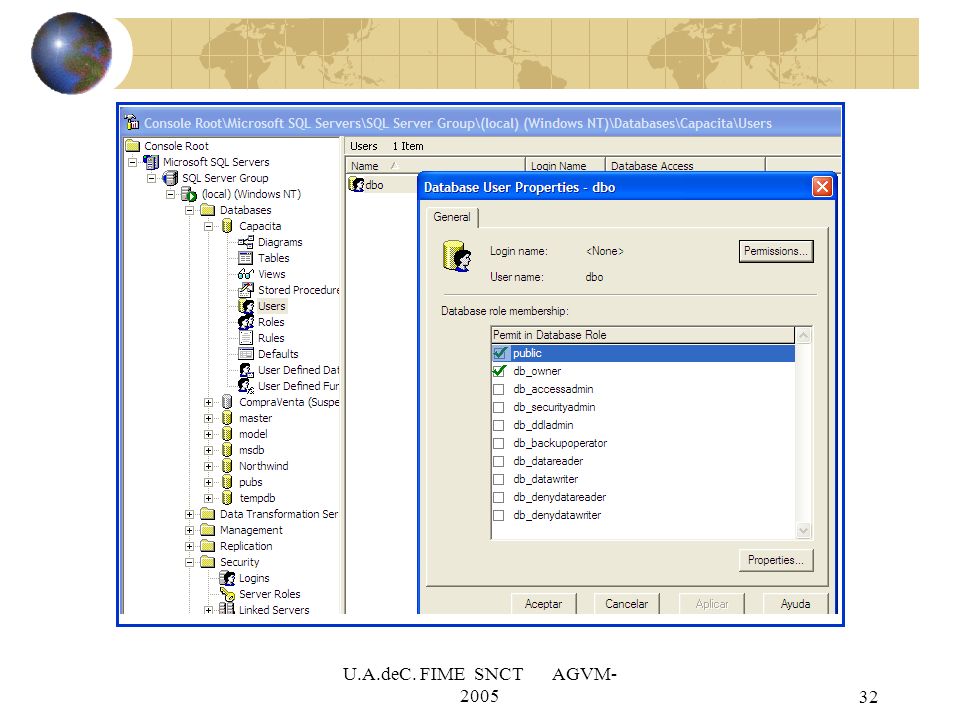Expand the Data Transformation Services node
The height and width of the screenshot is (720, 960).
pyautogui.click(x=189, y=514)
